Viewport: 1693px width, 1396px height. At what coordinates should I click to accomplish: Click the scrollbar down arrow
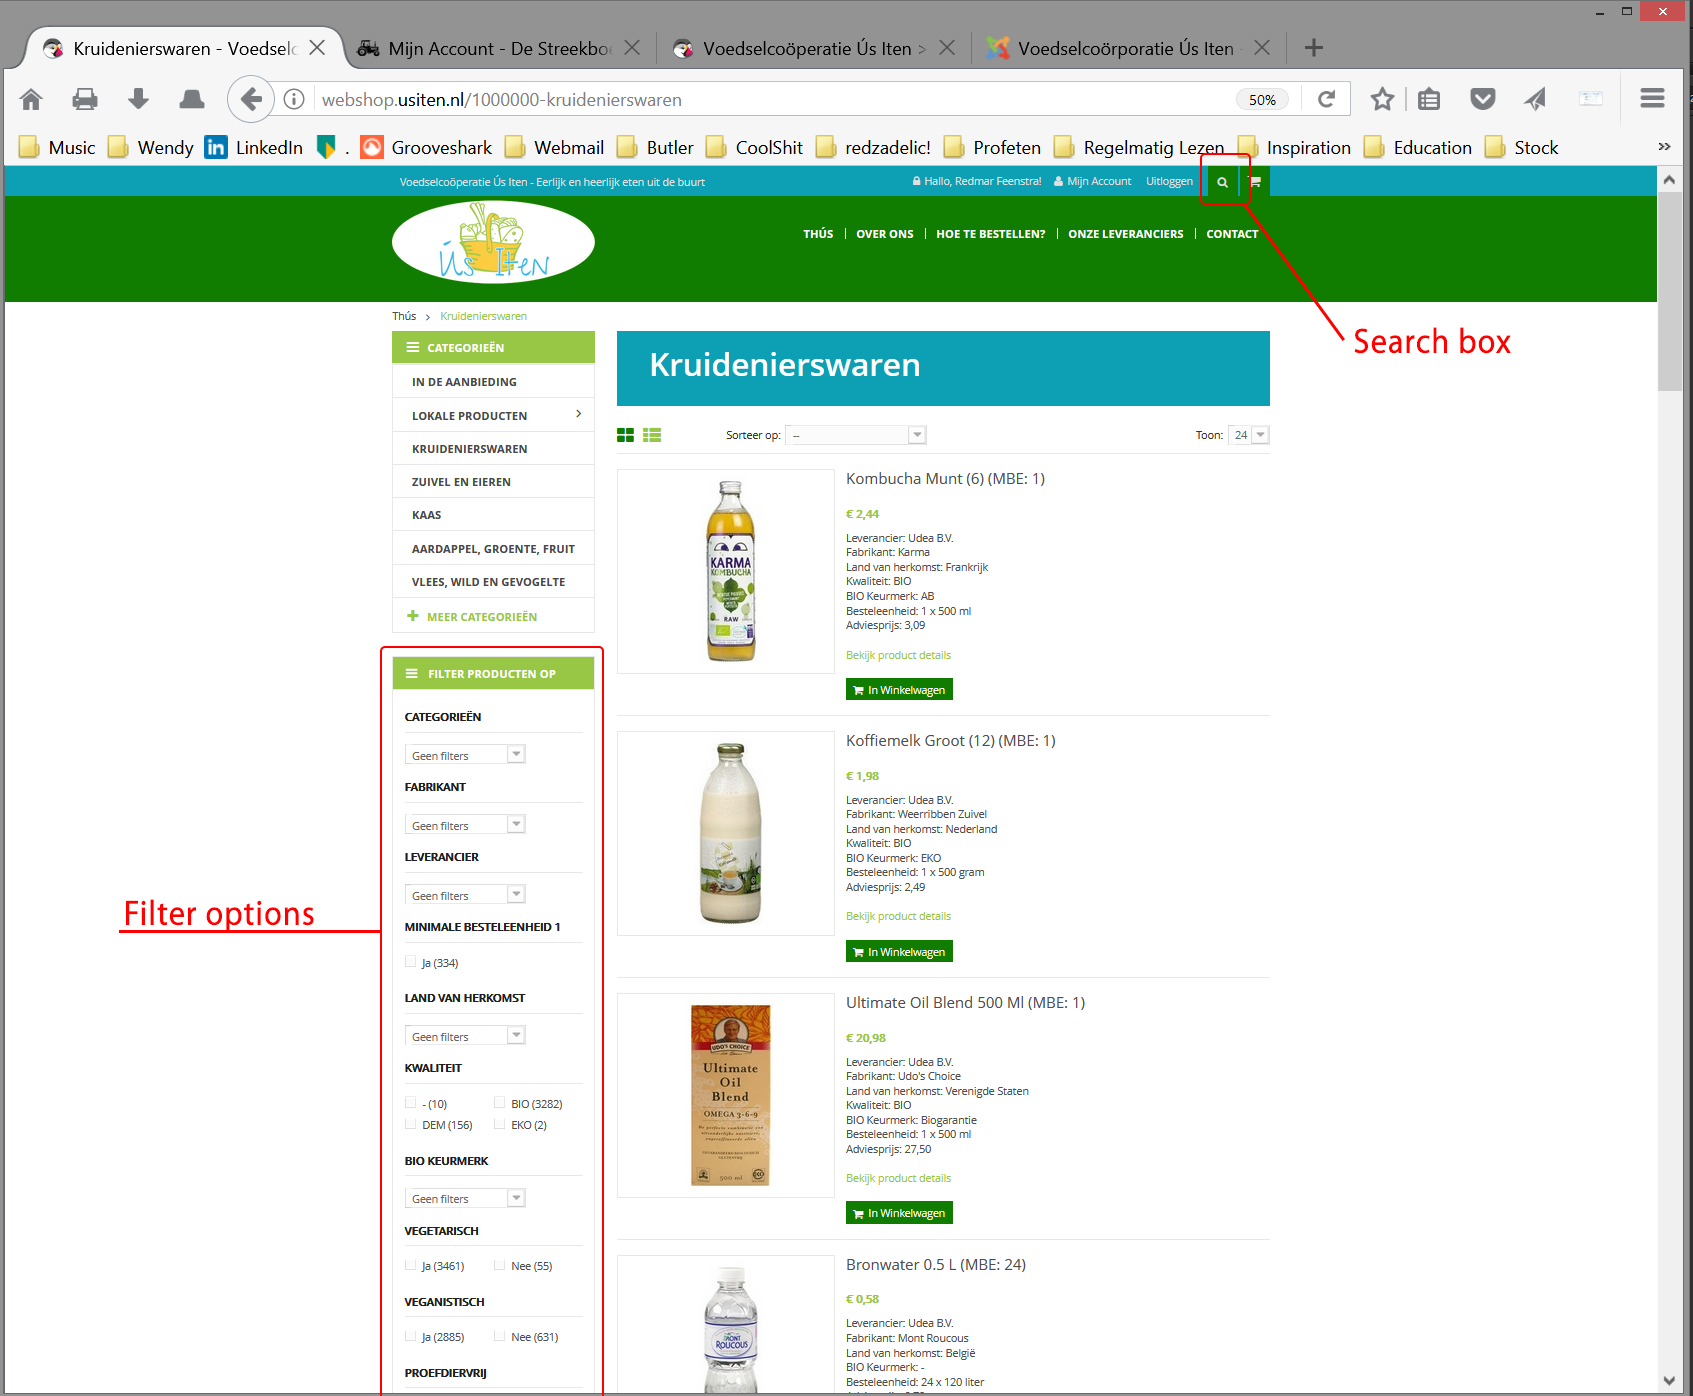point(1669,1381)
